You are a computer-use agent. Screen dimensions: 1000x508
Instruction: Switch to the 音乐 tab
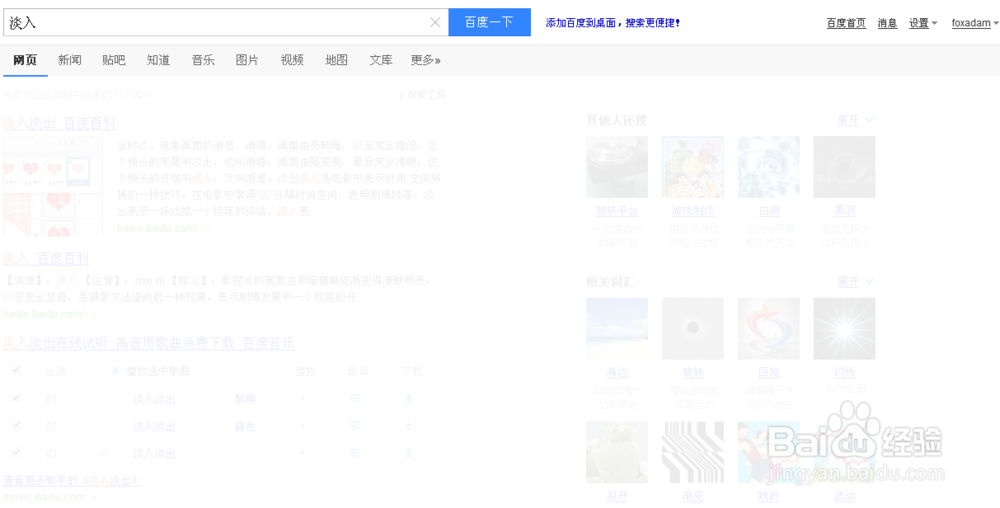(203, 61)
